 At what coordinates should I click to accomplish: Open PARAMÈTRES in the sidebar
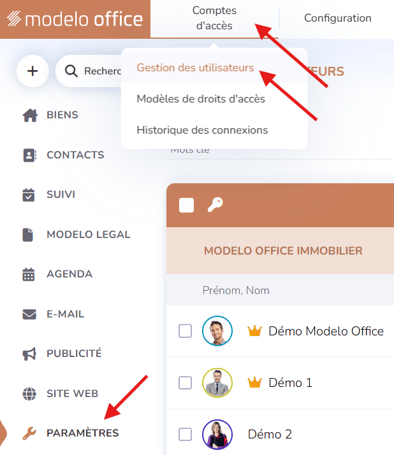(83, 433)
